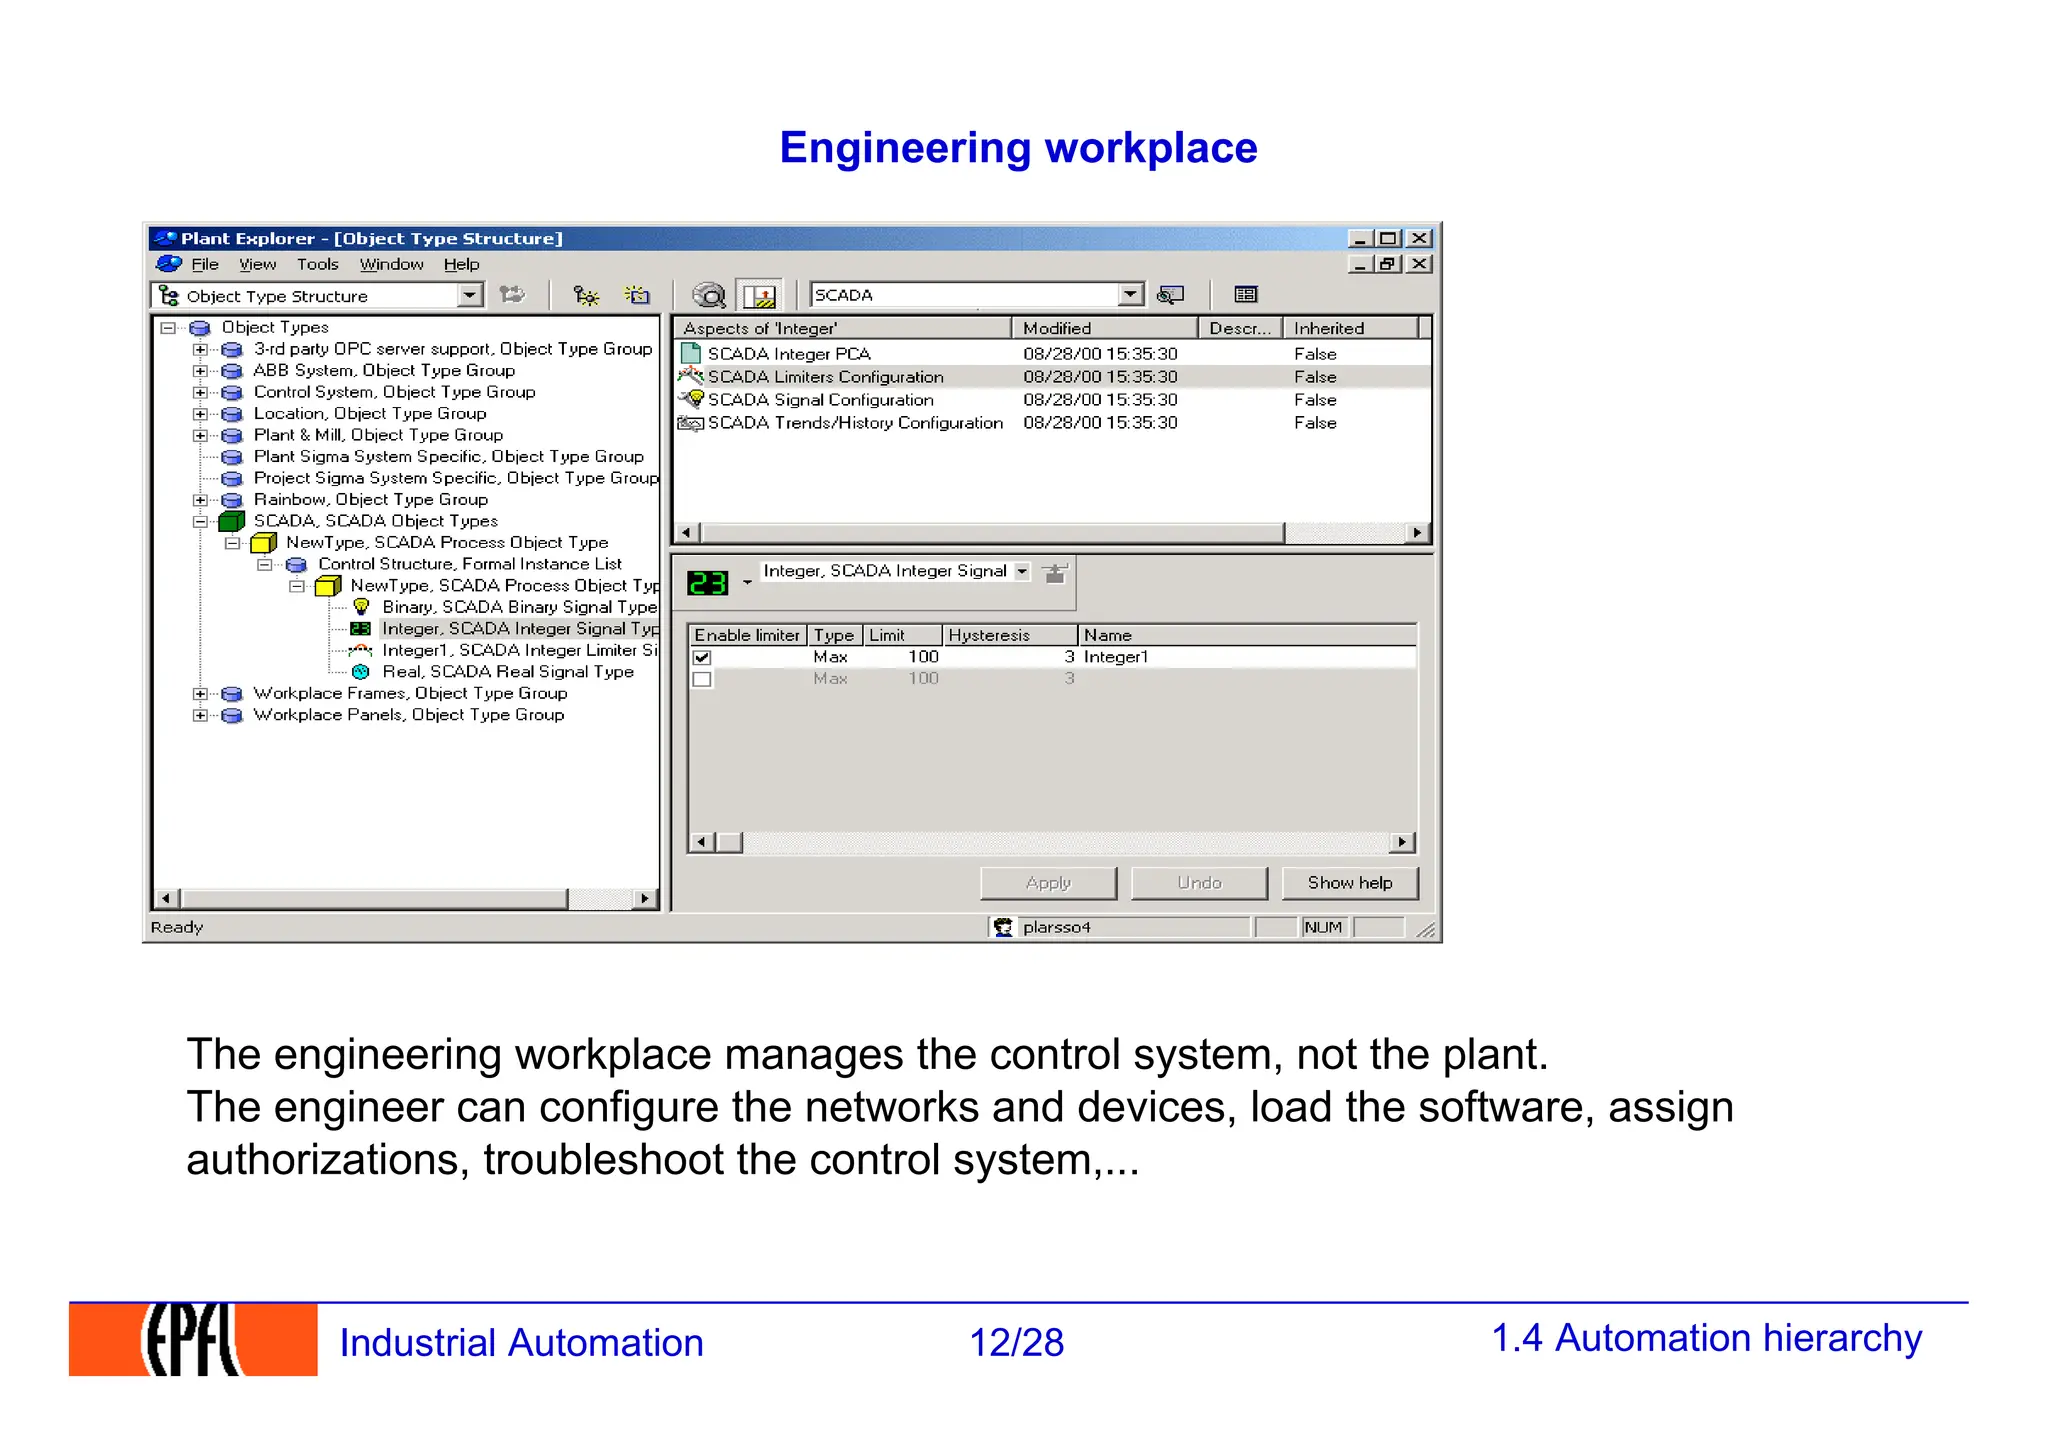
Task: Expand the Rainbow Object Type Group
Action: click(x=200, y=500)
